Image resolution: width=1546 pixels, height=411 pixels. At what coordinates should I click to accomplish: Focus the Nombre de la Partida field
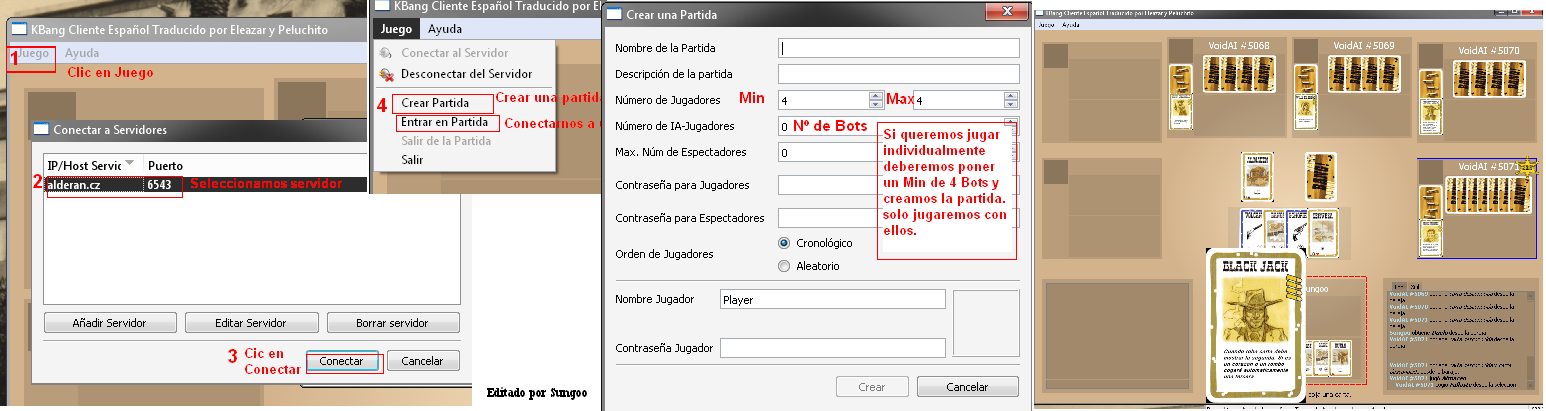(x=898, y=47)
